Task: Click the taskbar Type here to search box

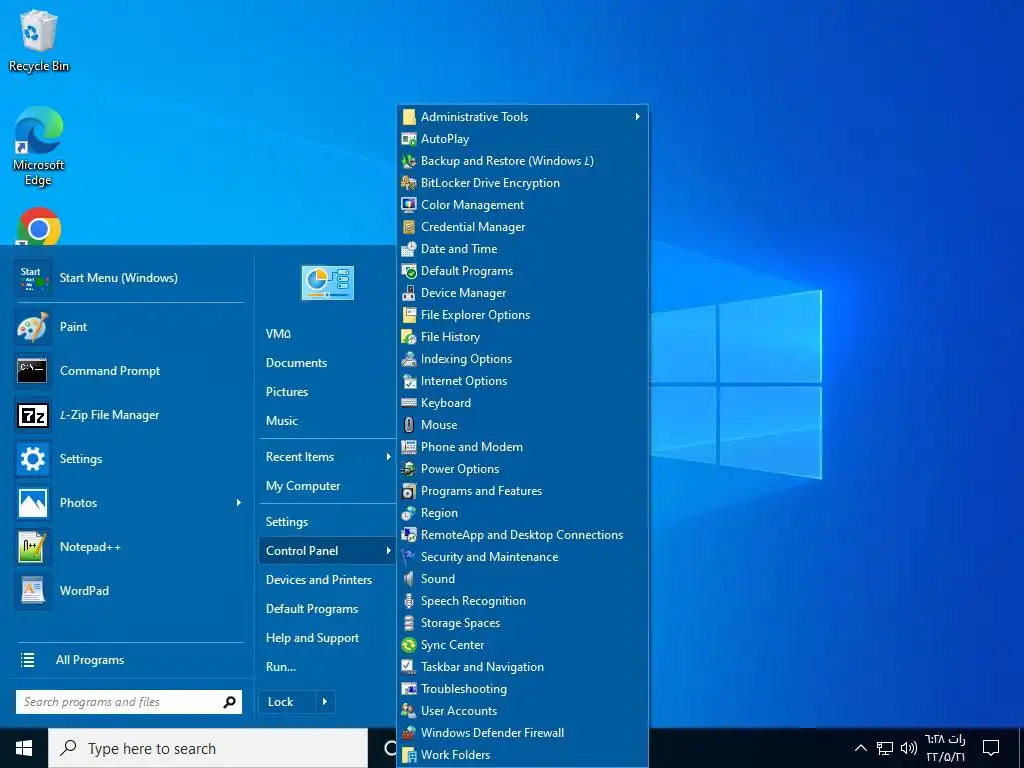Action: tap(208, 748)
